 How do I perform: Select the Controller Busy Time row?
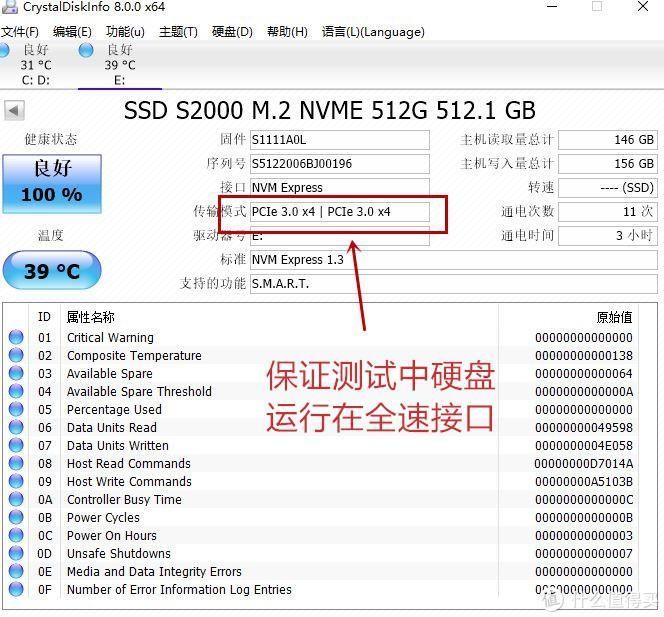click(322, 499)
